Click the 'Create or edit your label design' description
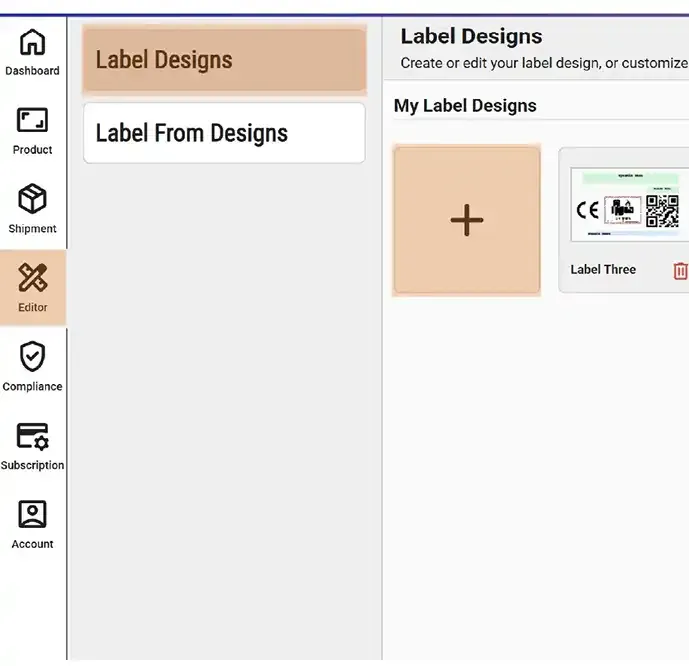This screenshot has height=666, width=689. [544, 63]
